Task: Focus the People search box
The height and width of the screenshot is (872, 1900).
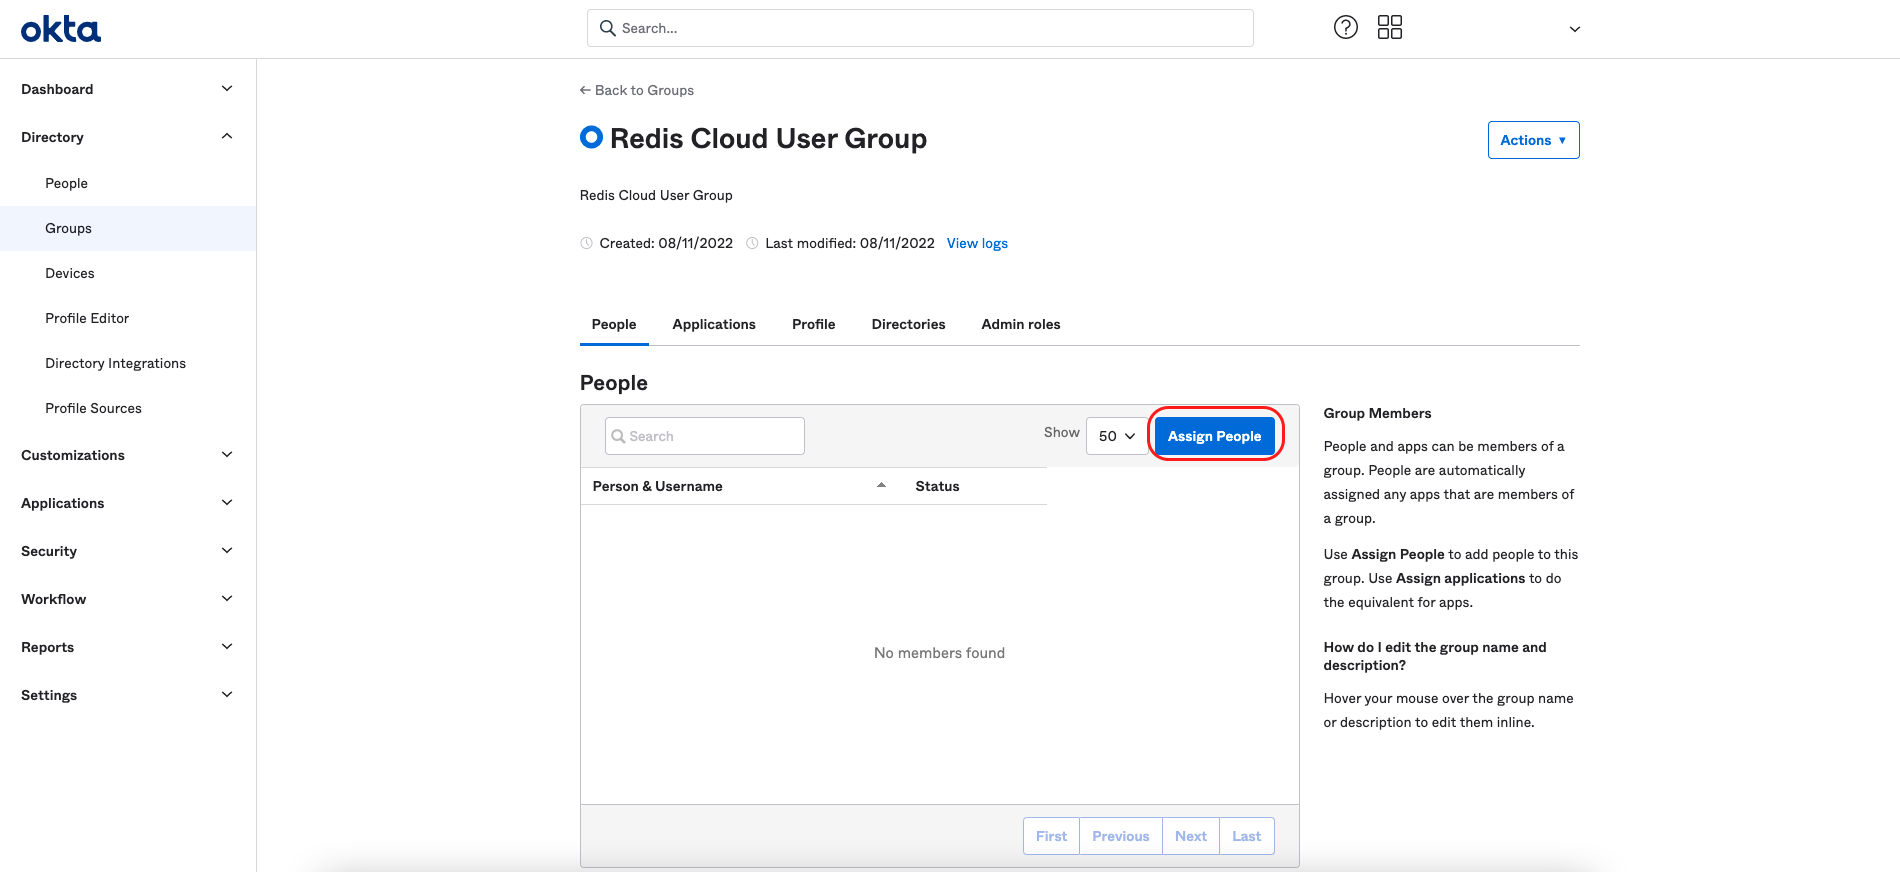Action: pyautogui.click(x=705, y=436)
